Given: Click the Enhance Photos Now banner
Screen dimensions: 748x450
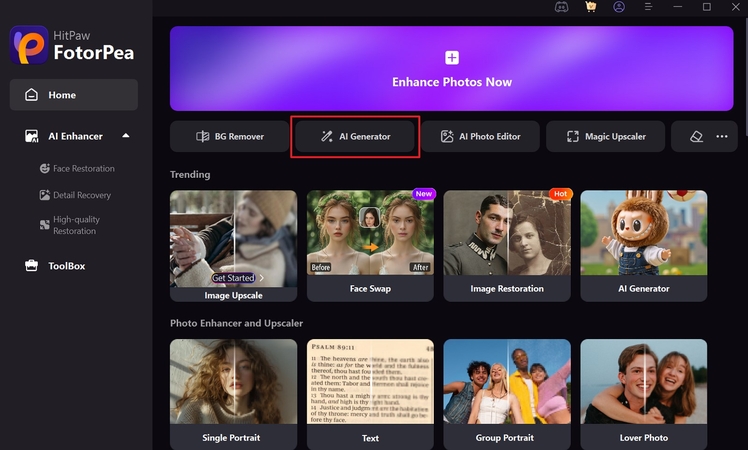Looking at the screenshot, I should (x=451, y=68).
